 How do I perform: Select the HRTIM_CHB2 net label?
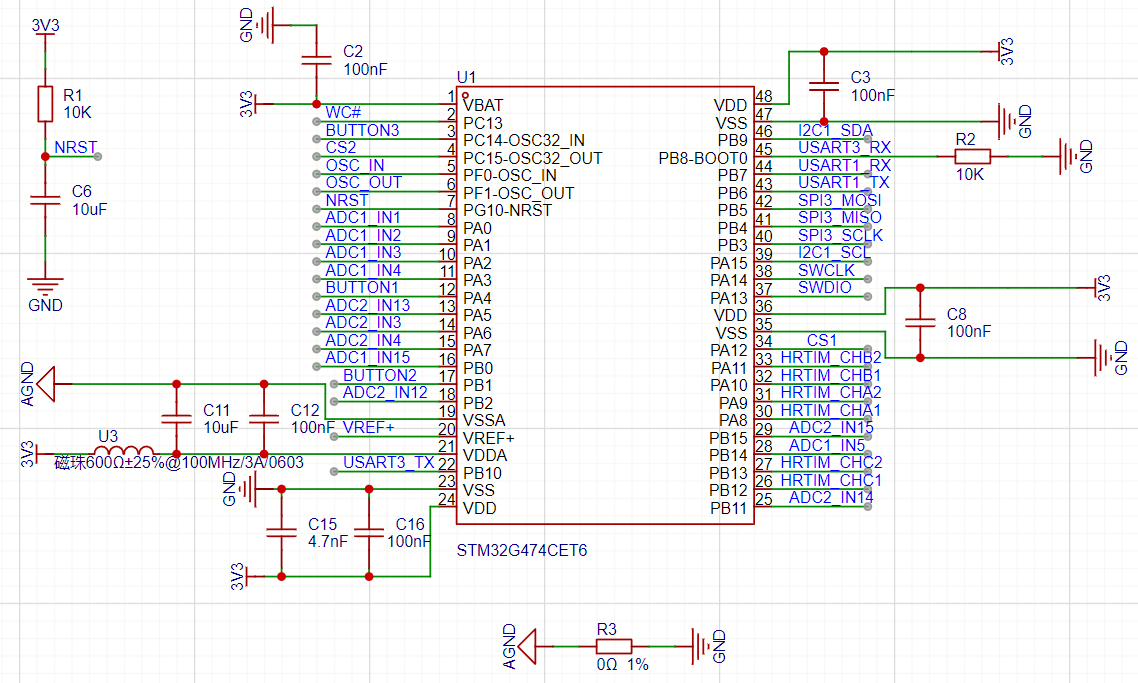(831, 357)
